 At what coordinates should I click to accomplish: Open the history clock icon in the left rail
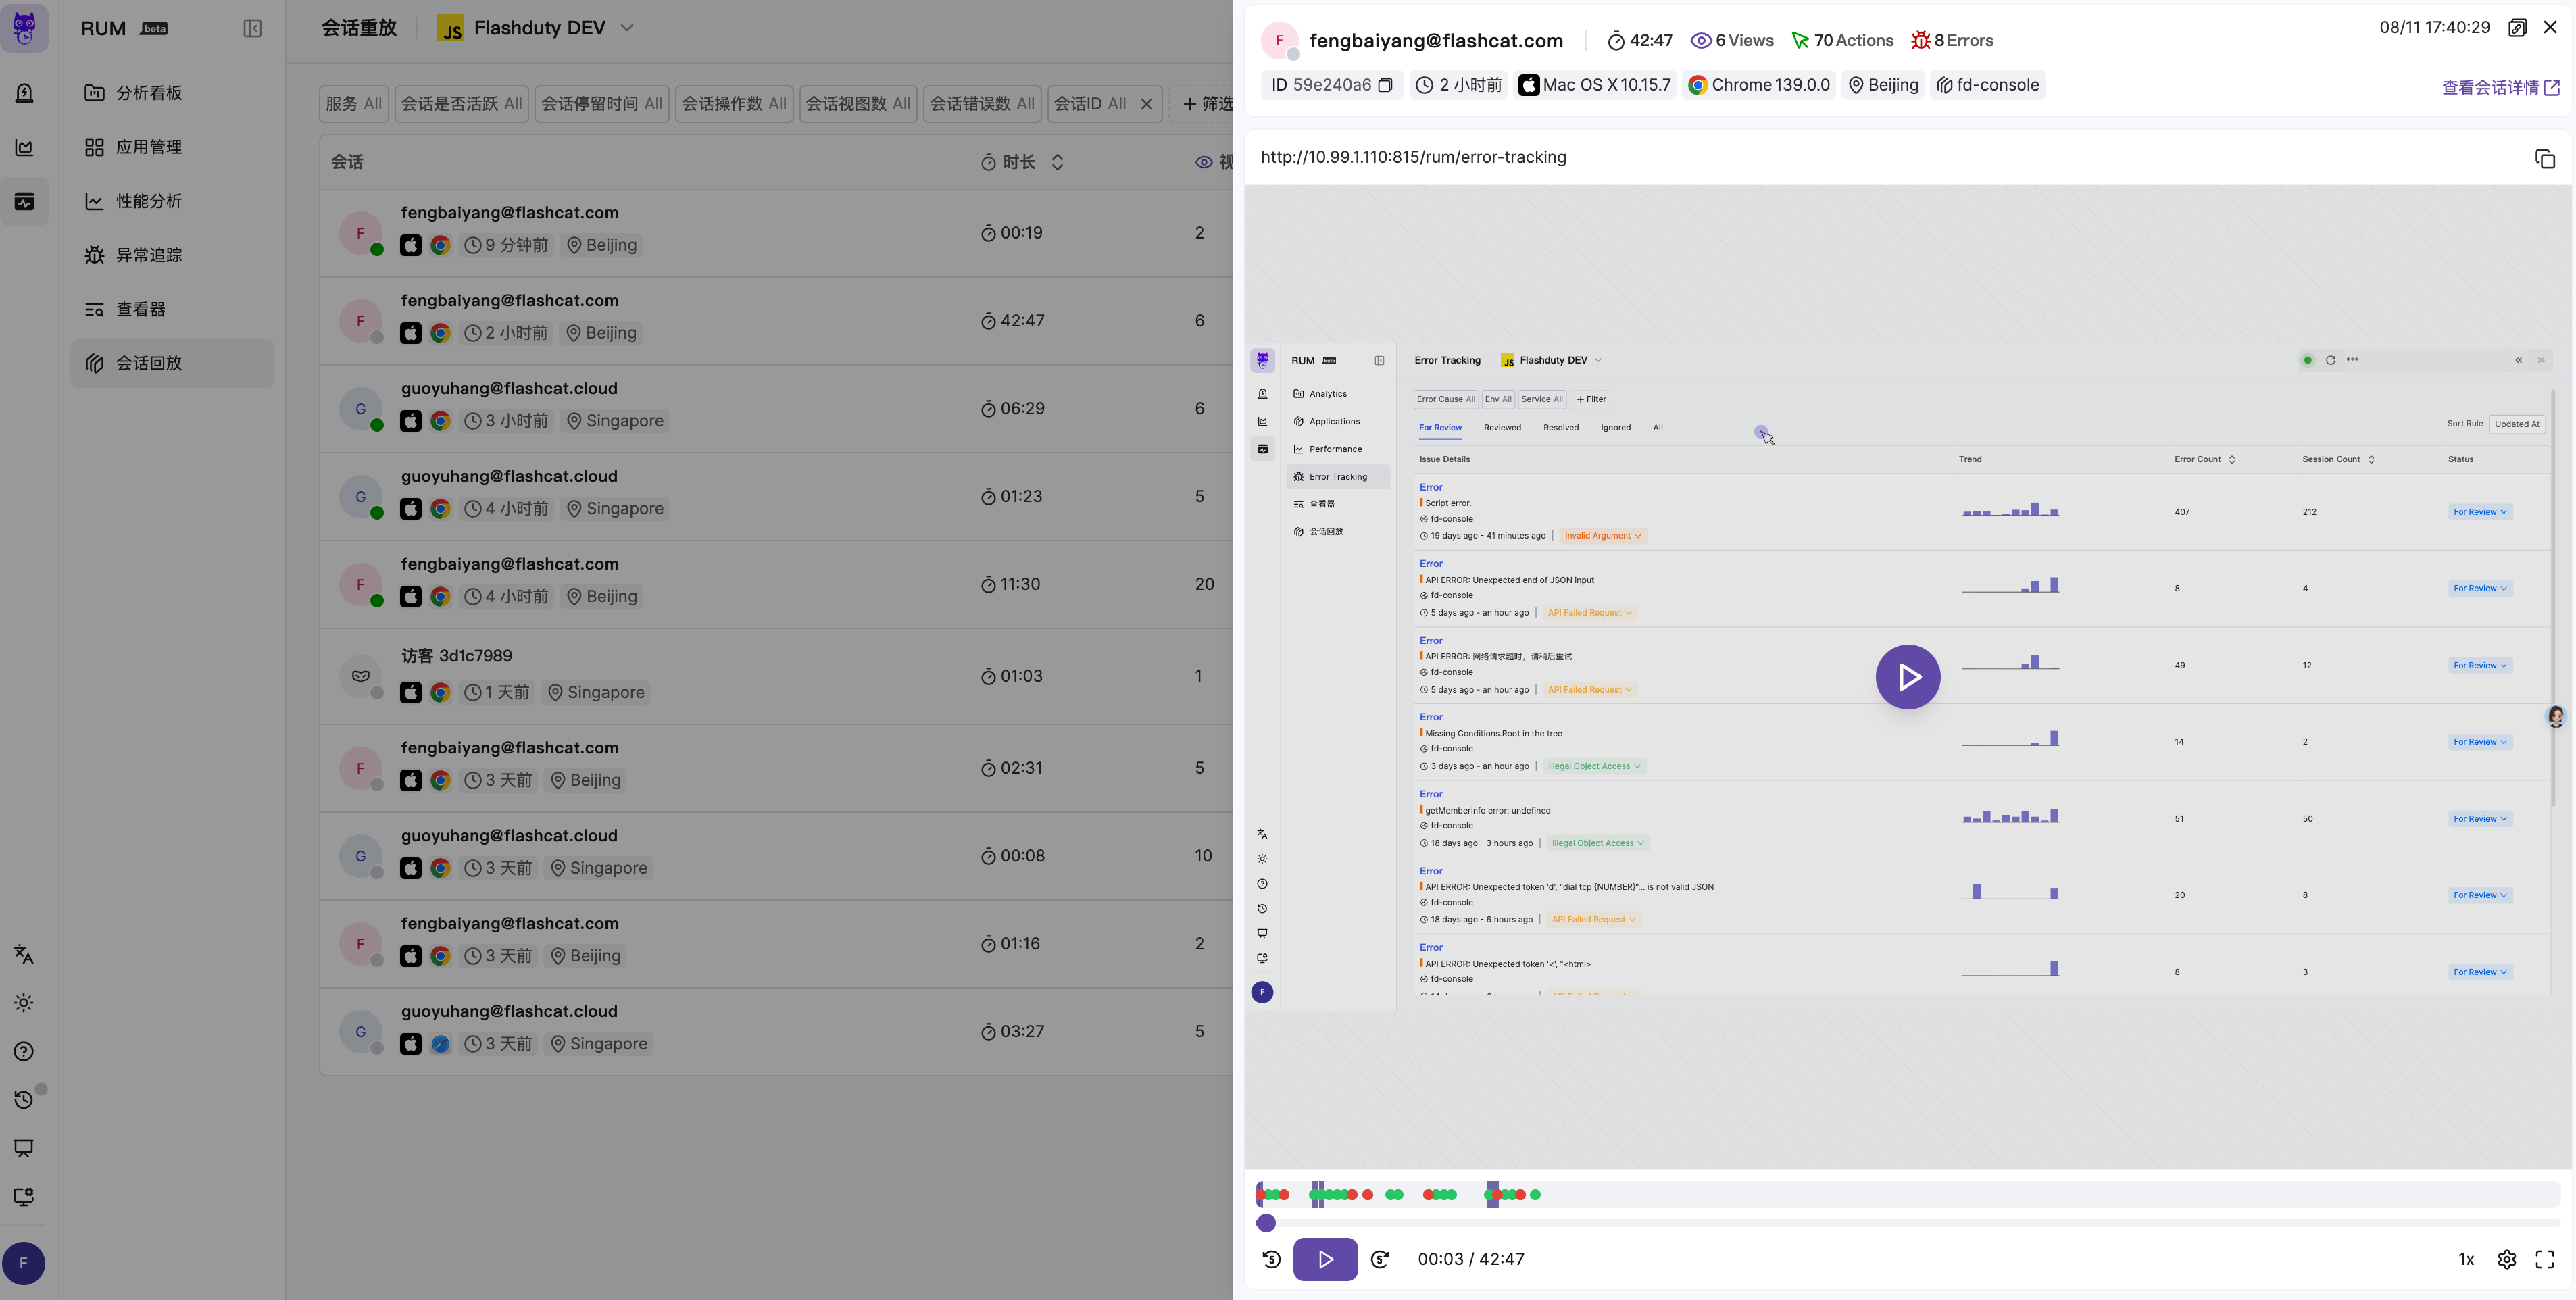pos(24,1100)
